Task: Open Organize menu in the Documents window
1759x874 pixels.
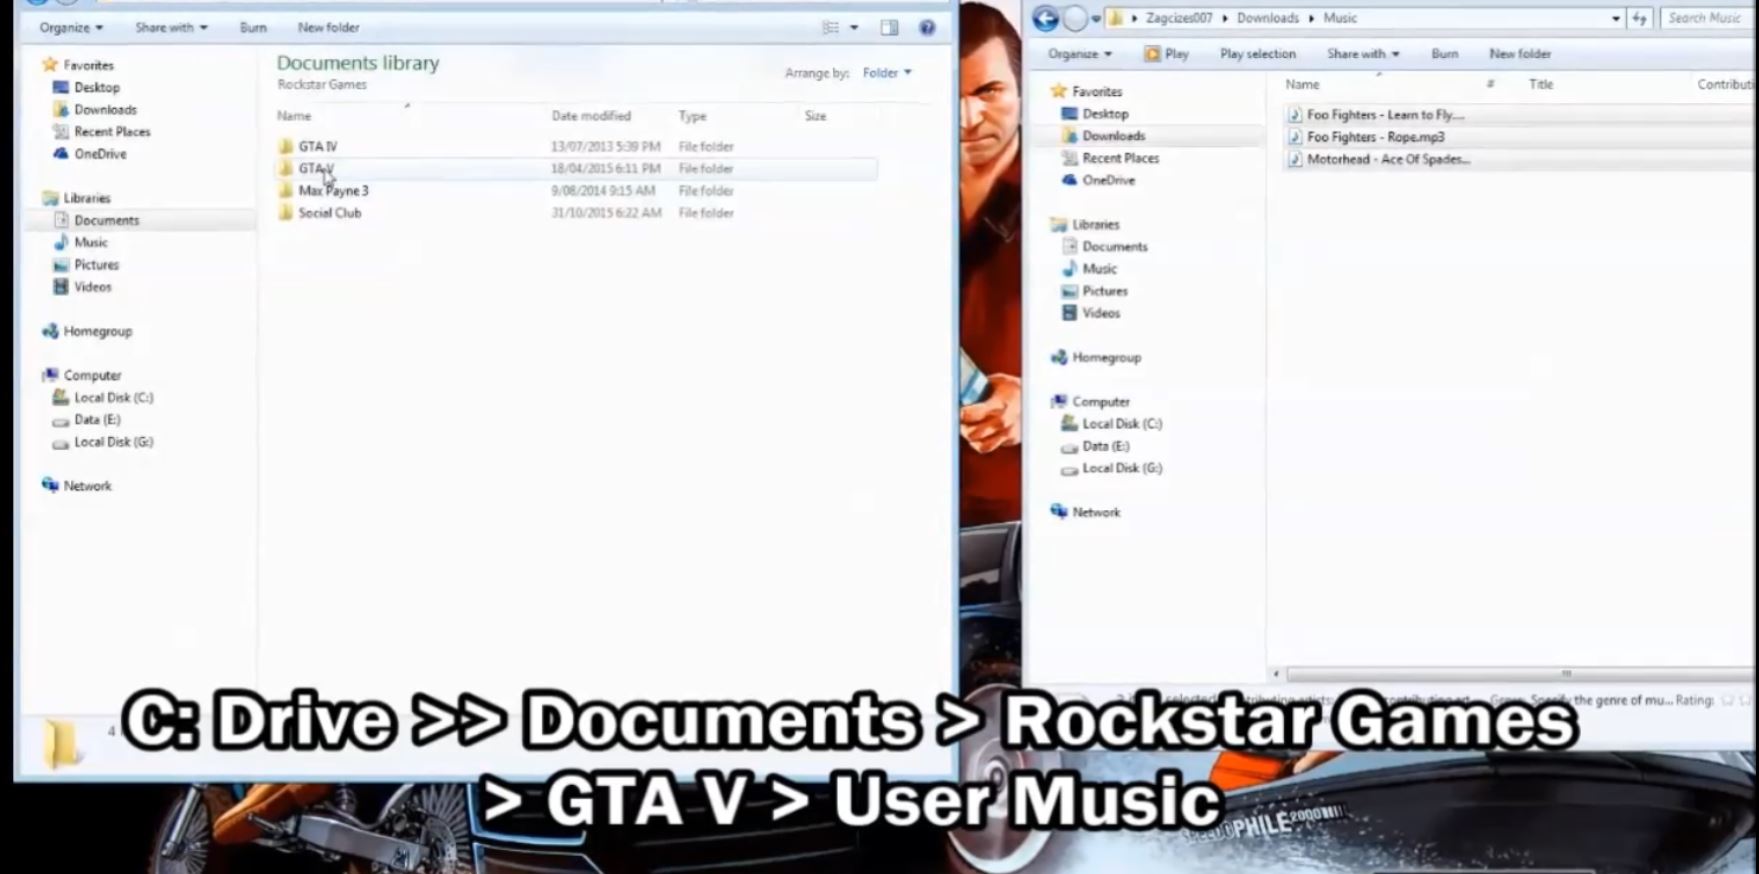Action: tap(71, 27)
